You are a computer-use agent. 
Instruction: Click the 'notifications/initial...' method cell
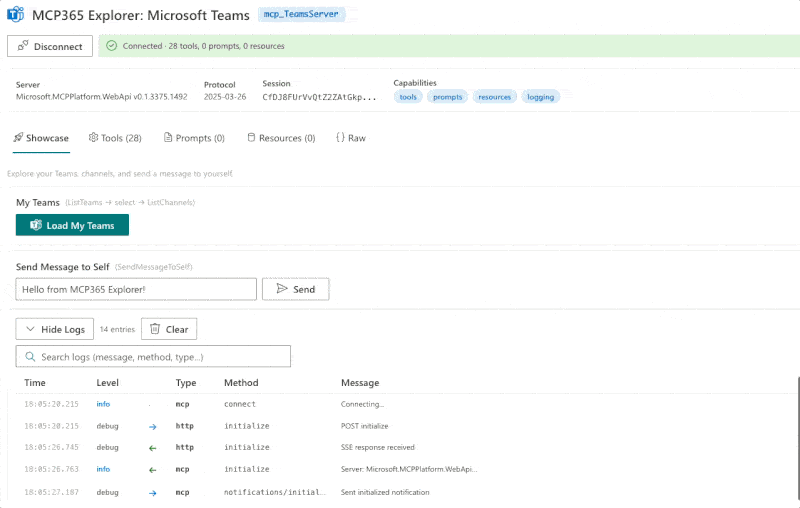click(275, 493)
